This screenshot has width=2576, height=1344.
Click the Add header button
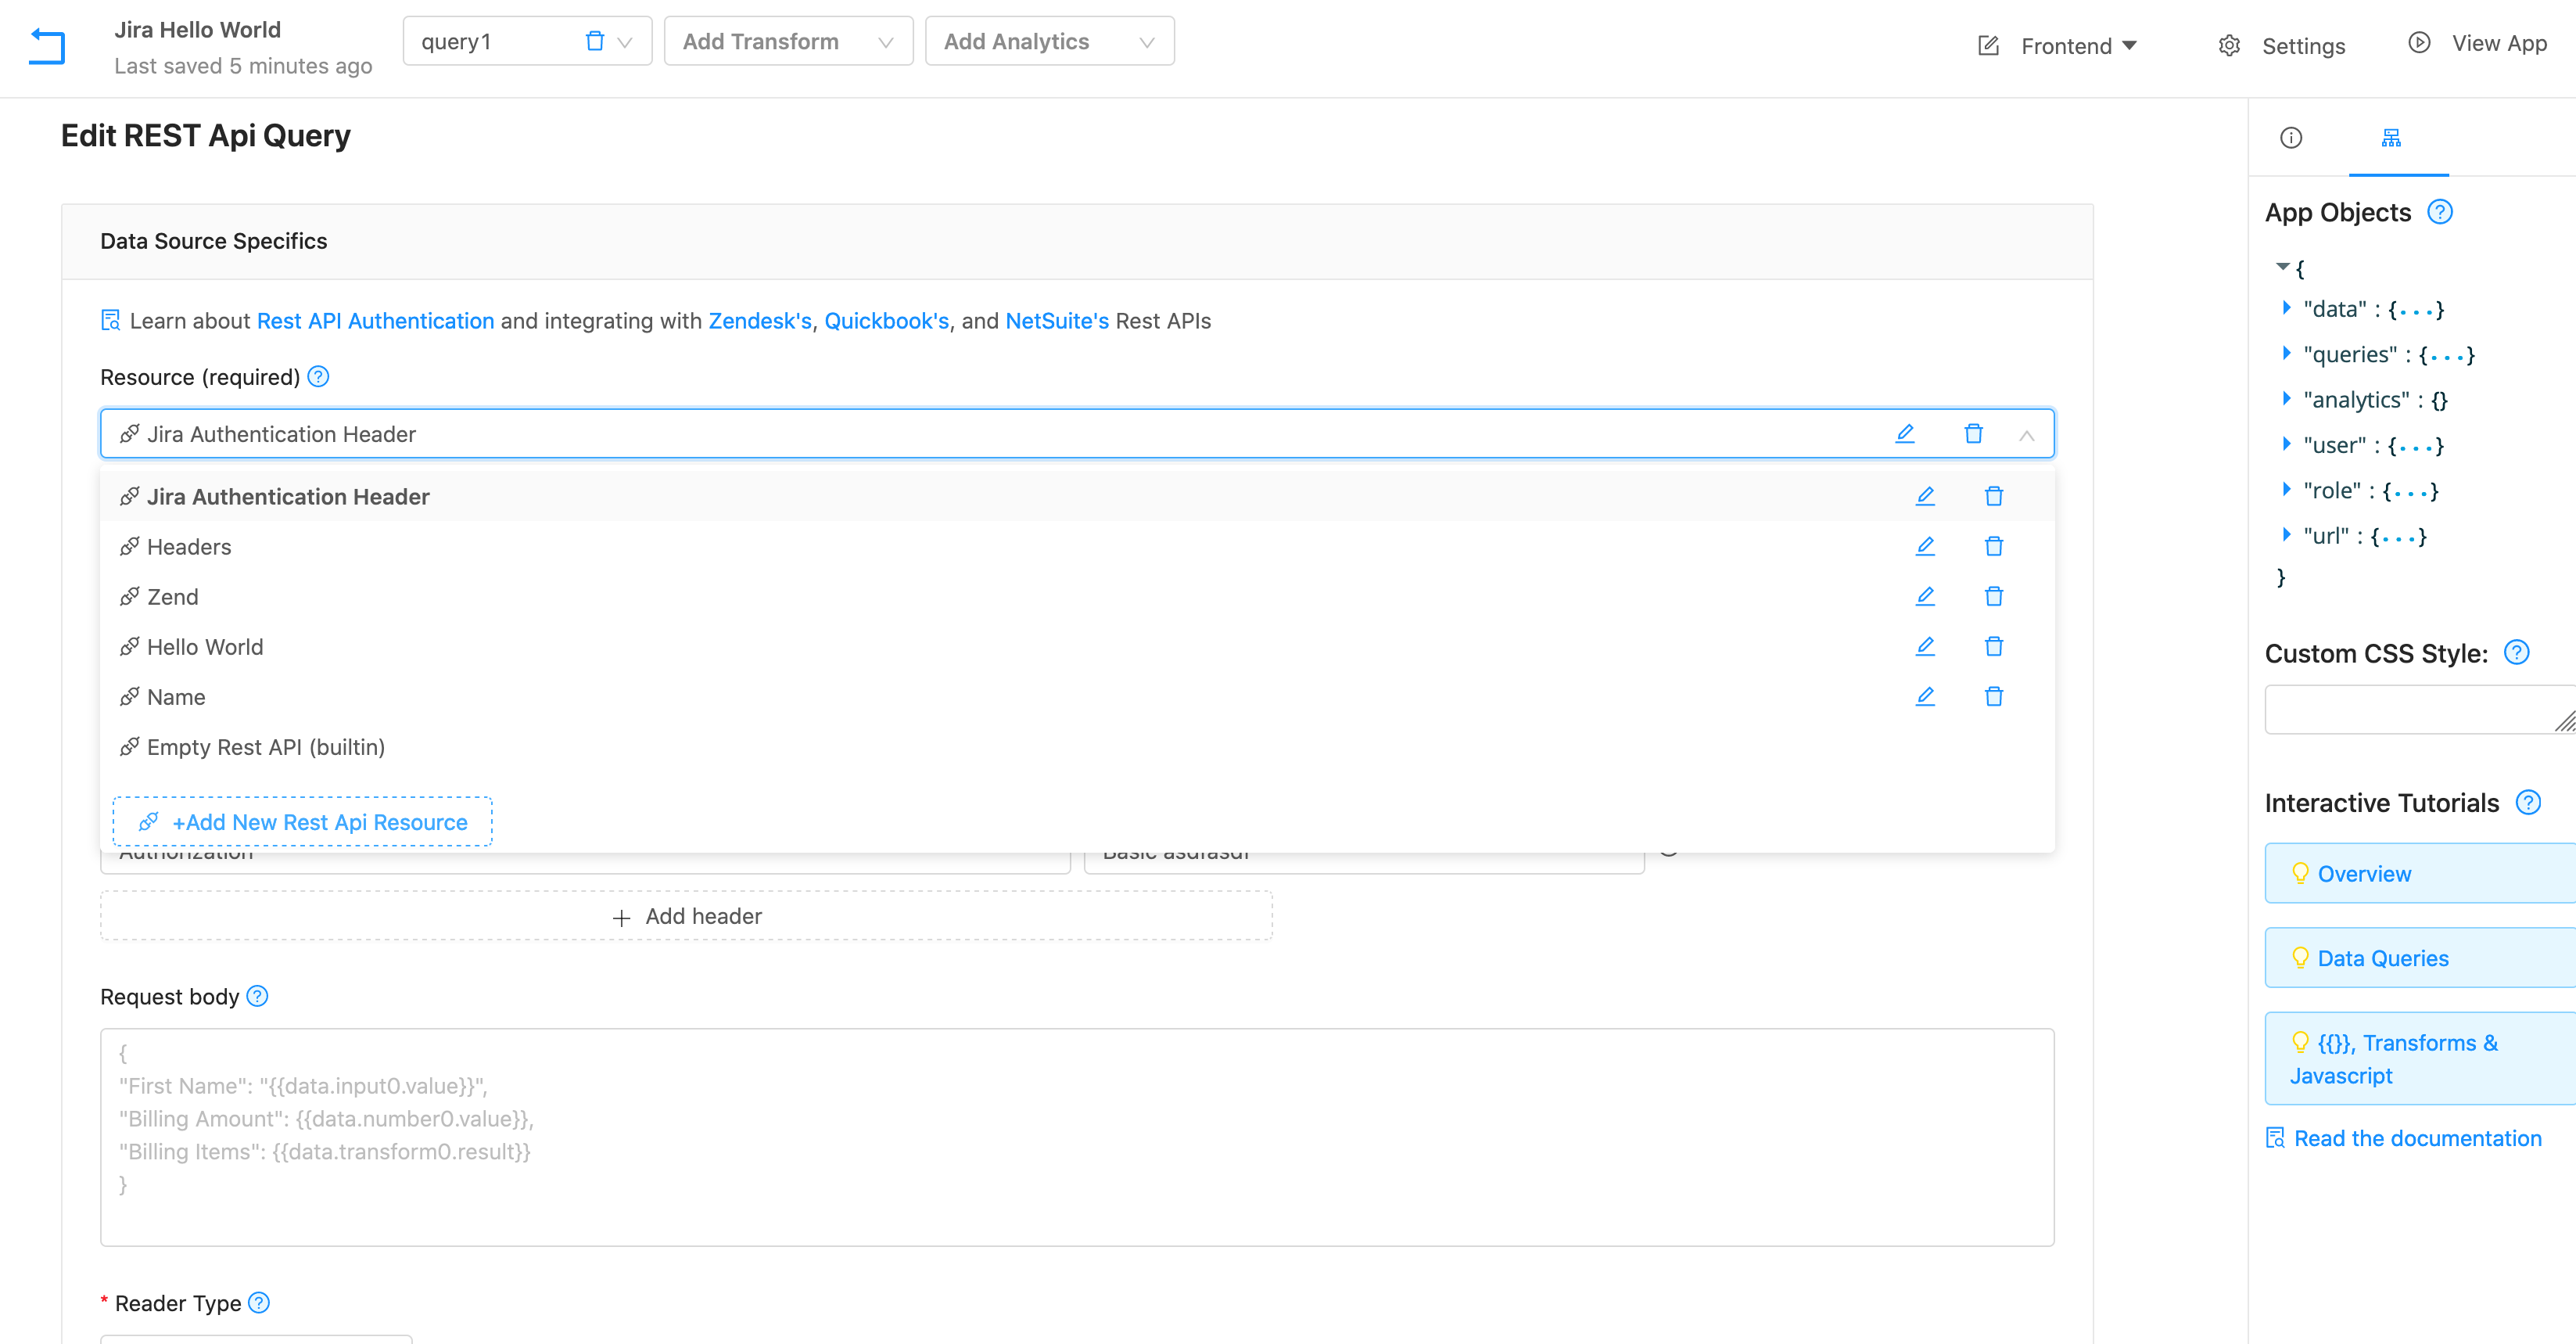click(686, 916)
